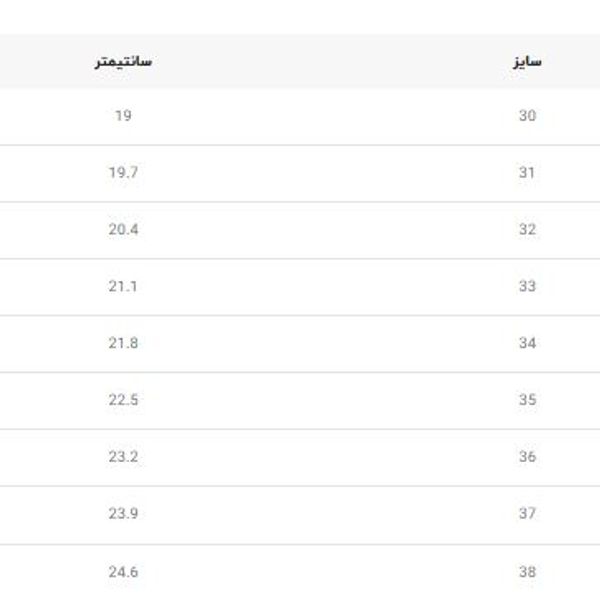600x600 pixels.
Task: Click the 23.2 centimeter value
Action: pos(123,458)
